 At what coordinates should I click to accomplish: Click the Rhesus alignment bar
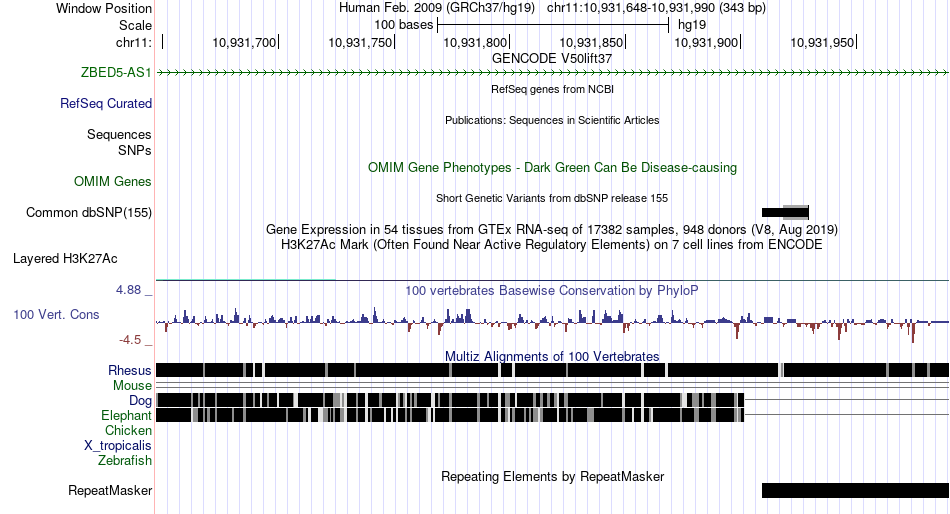click(552, 370)
